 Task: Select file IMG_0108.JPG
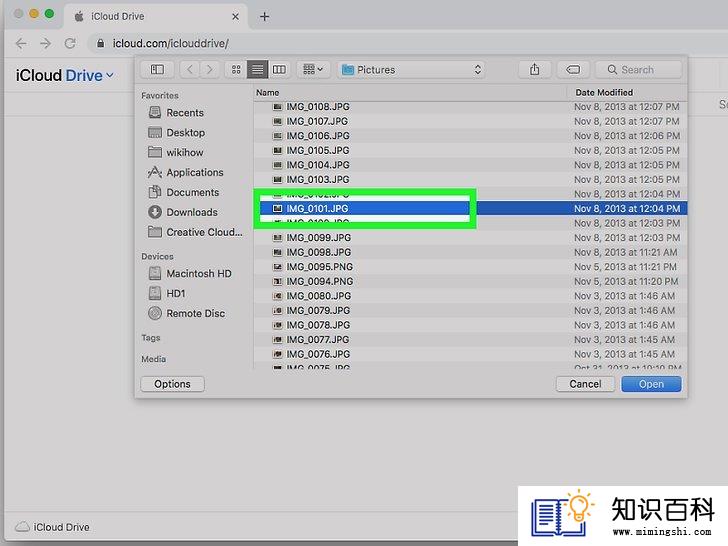tap(470, 107)
